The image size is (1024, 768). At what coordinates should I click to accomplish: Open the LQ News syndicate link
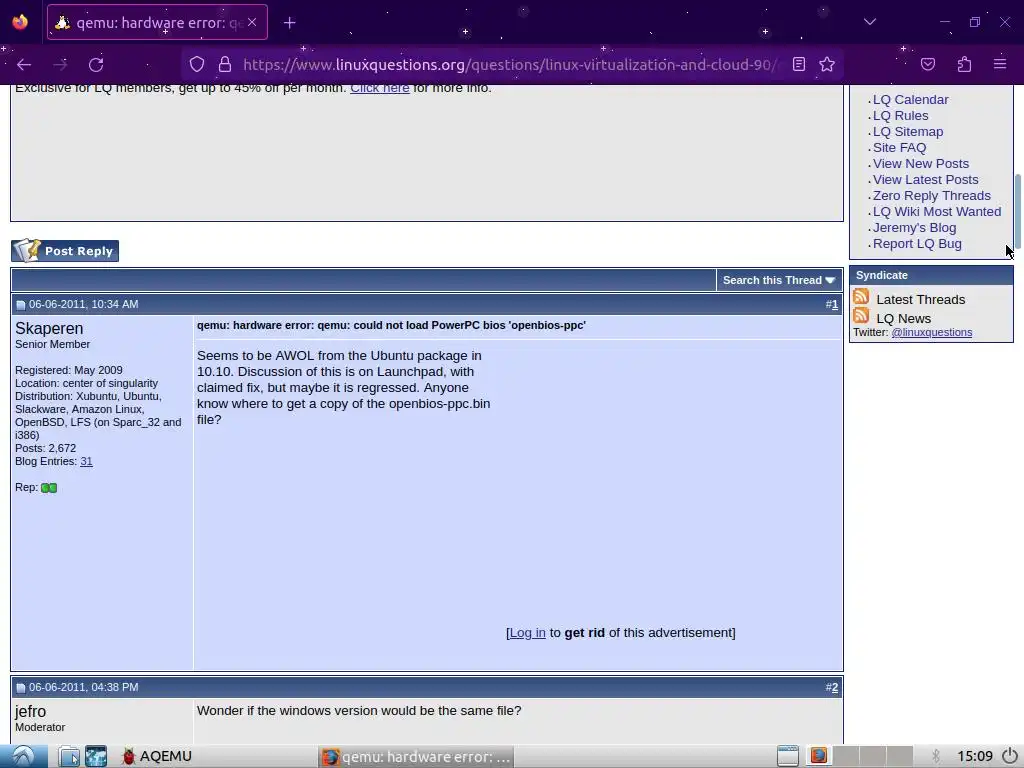pyautogui.click(x=903, y=319)
